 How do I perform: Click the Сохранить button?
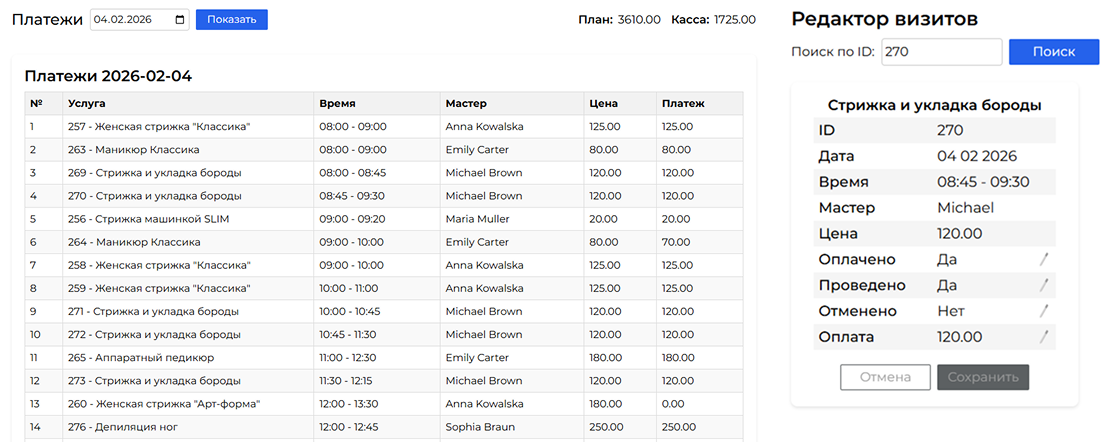pos(982,377)
